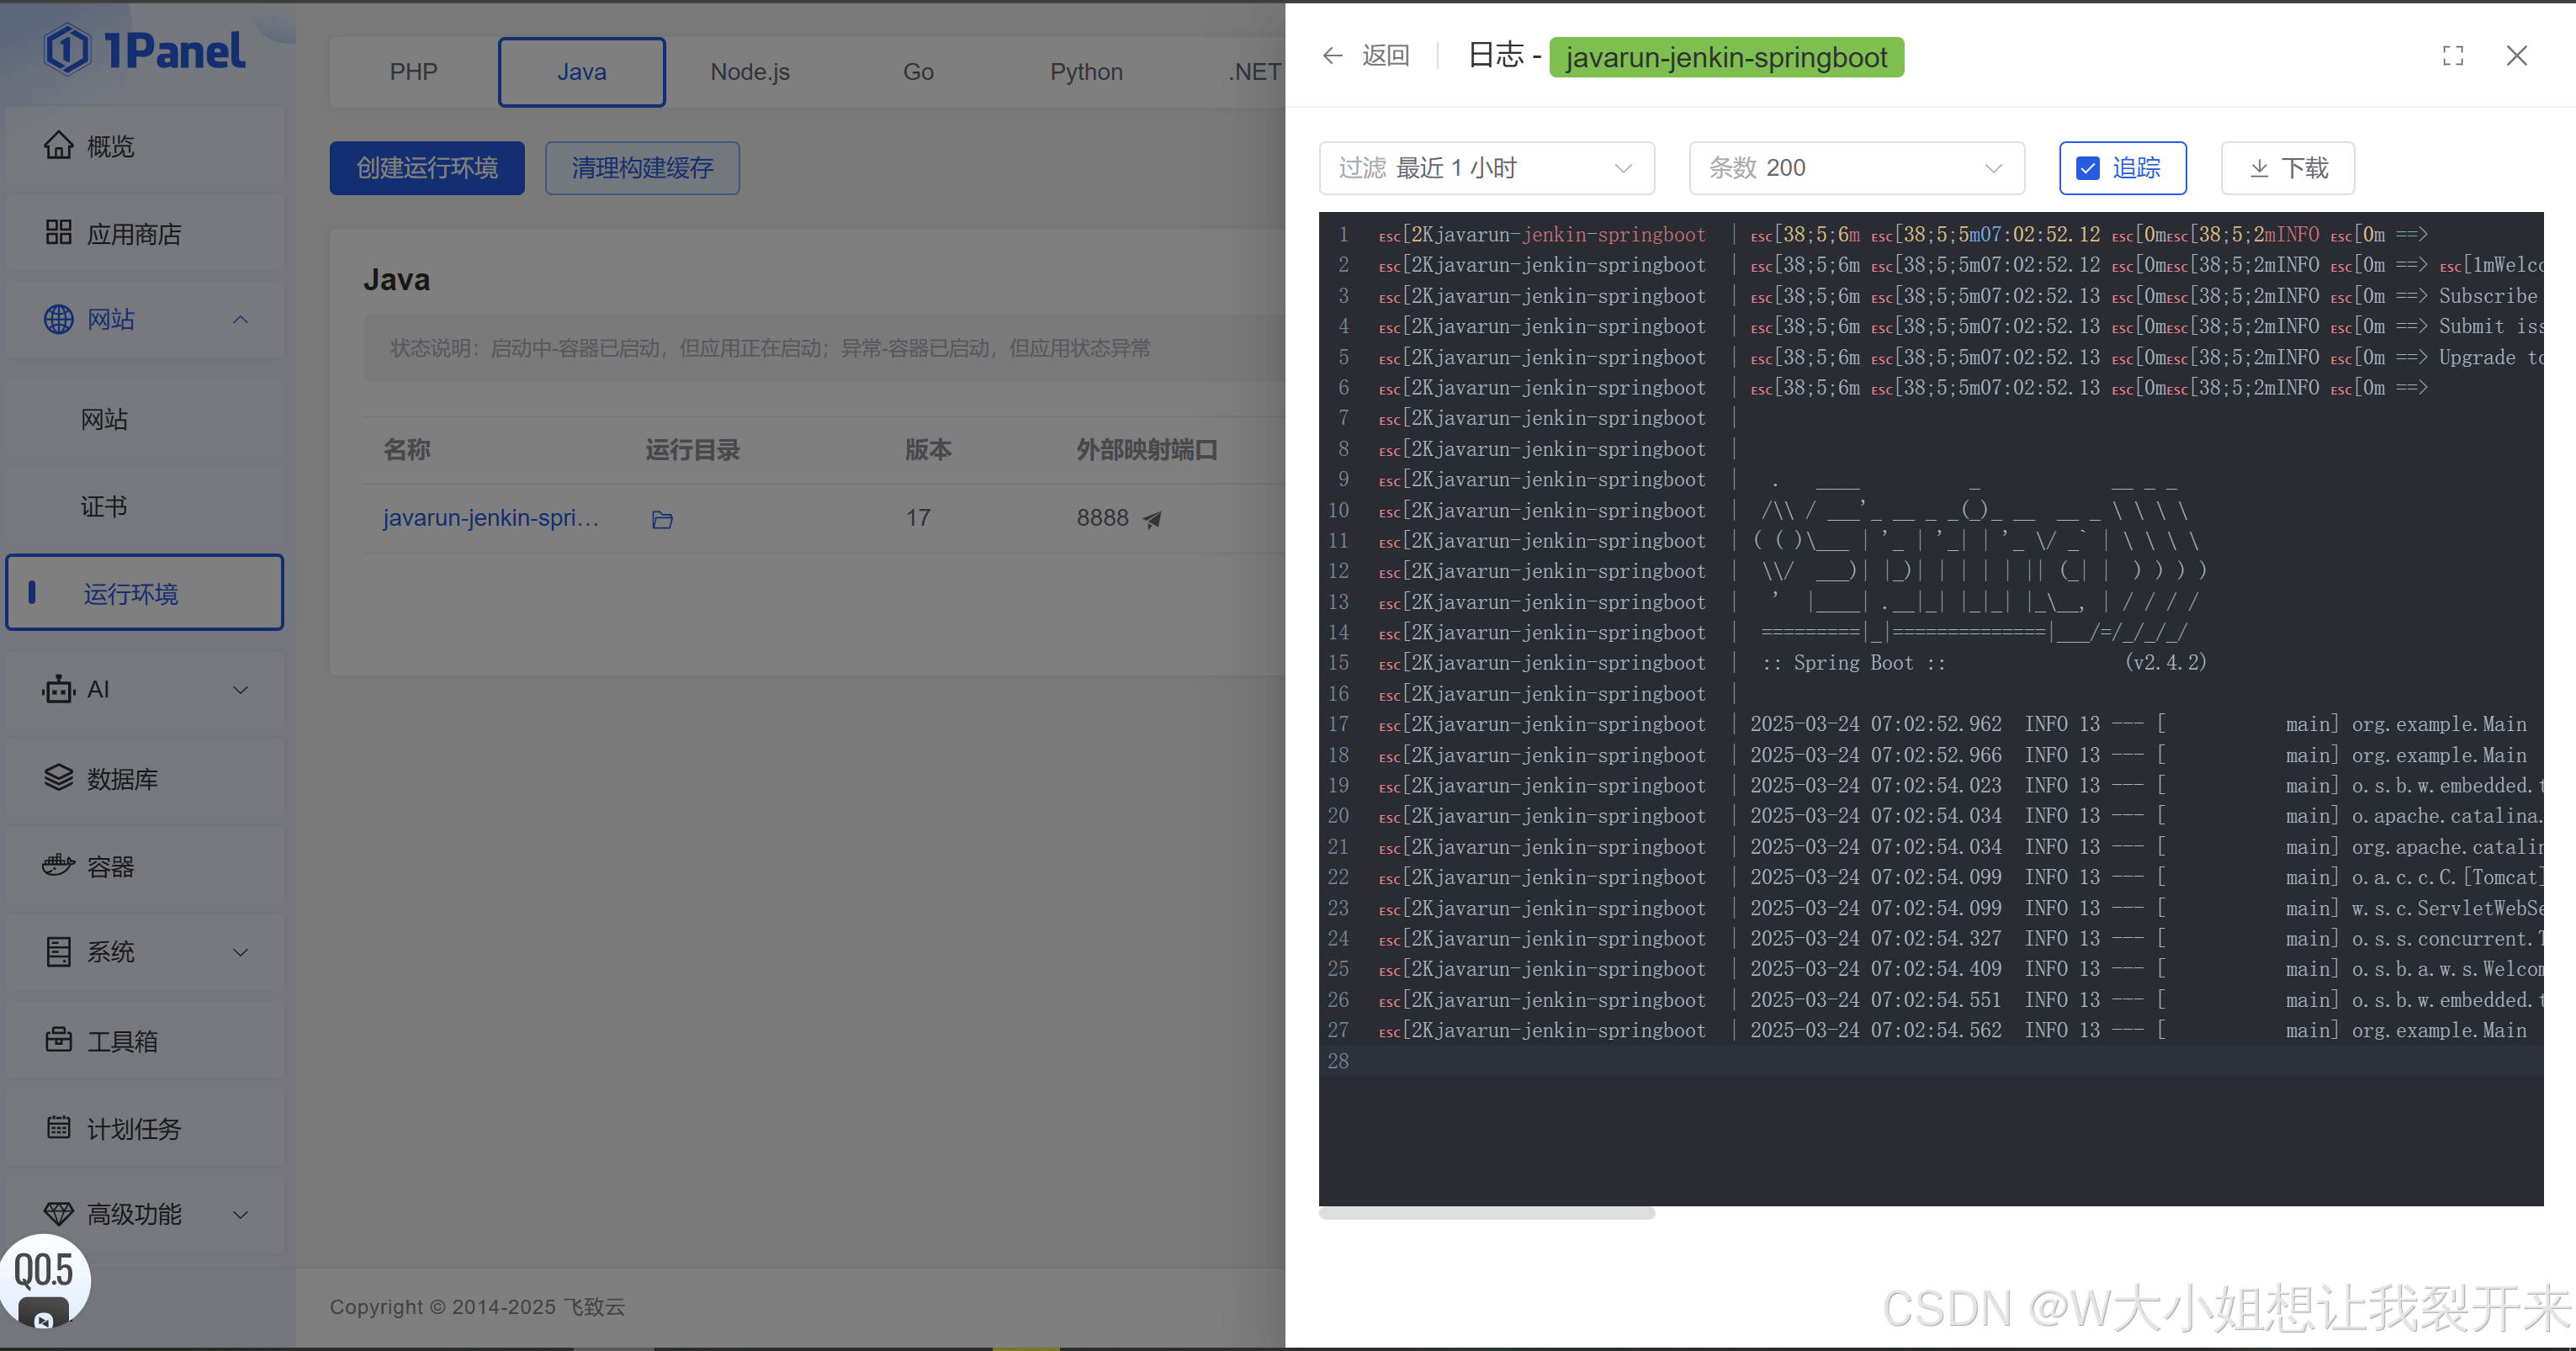
Task: Click the 容器 docker whale icon
Action: coord(58,865)
